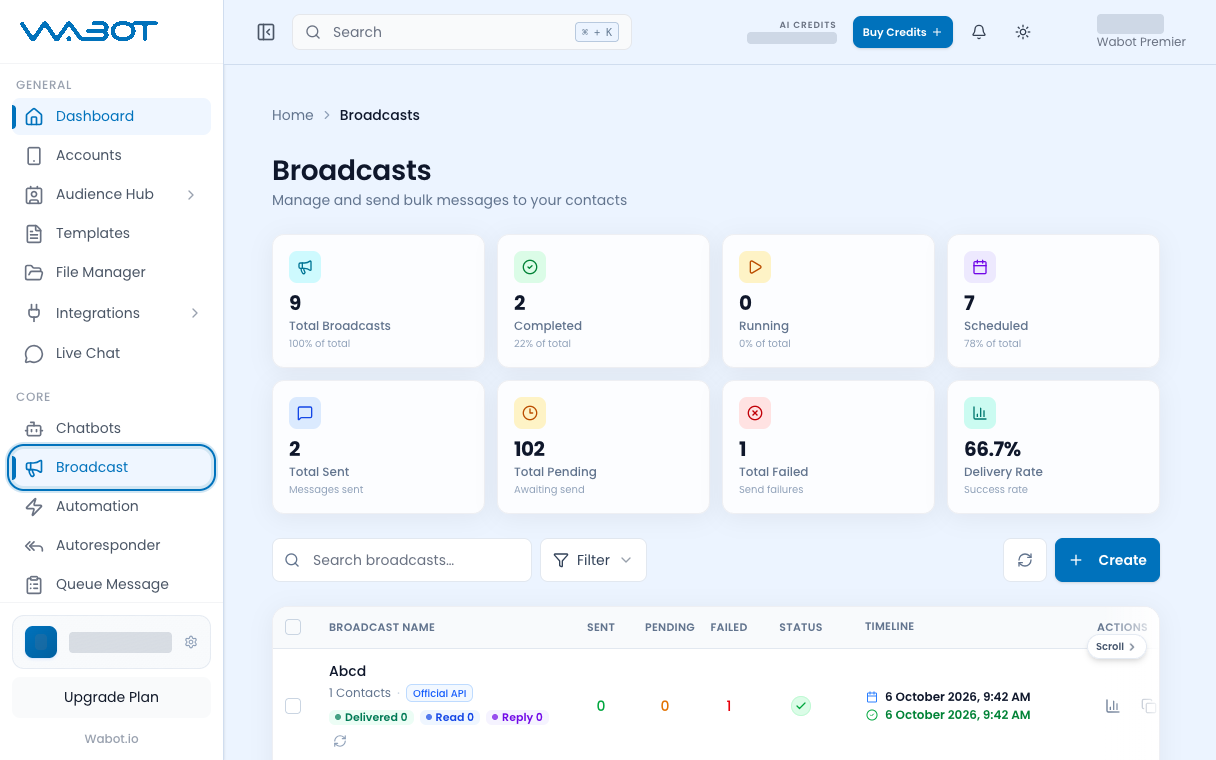
Task: Open Wabot.io footer link
Action: point(111,739)
